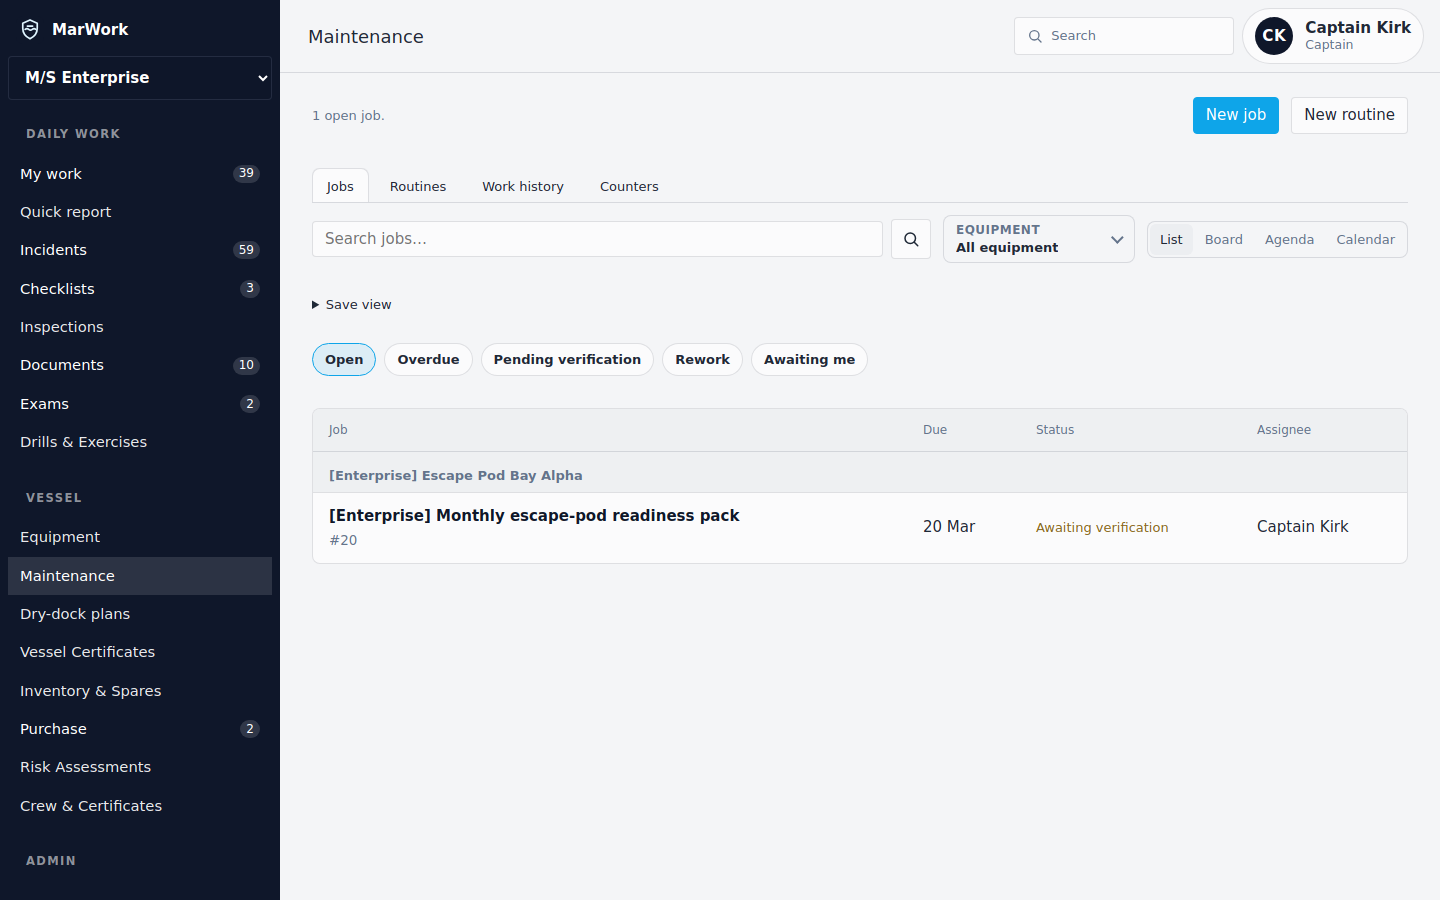The width and height of the screenshot is (1440, 900).
Task: Click the New job button
Action: (1236, 115)
